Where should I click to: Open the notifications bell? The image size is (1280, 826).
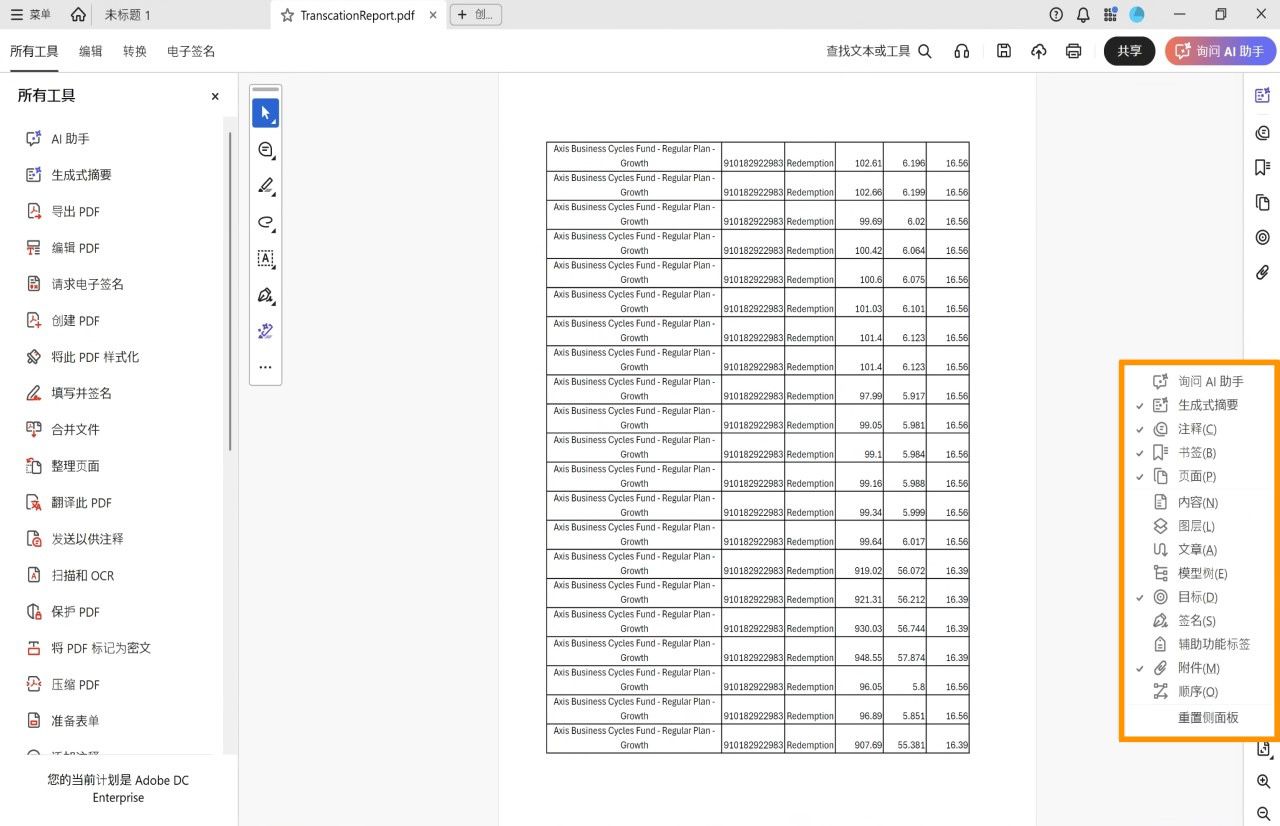[1083, 15]
